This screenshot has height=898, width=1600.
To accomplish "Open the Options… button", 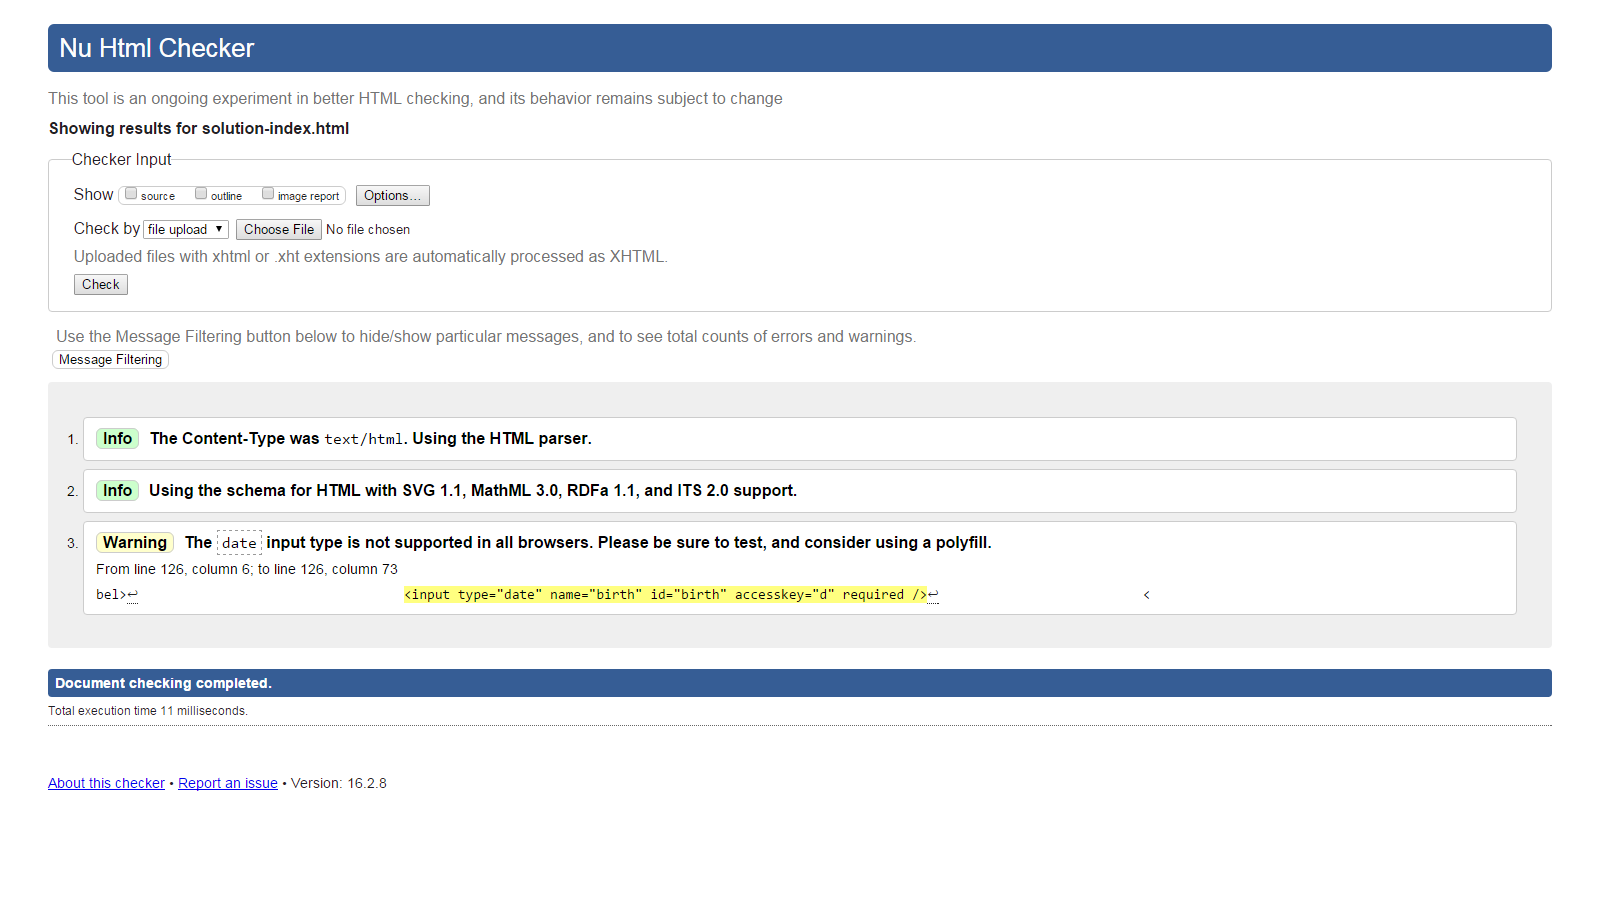I will [x=393, y=196].
